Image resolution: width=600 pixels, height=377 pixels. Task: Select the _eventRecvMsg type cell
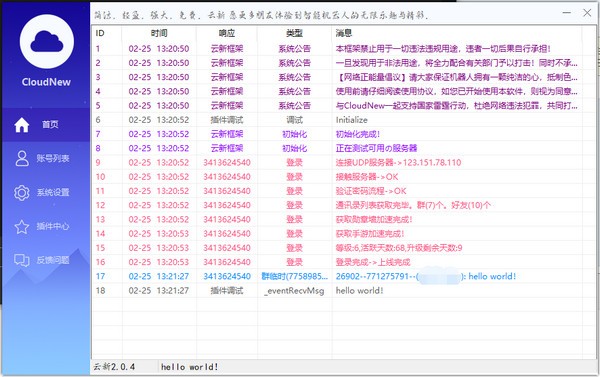tap(295, 291)
